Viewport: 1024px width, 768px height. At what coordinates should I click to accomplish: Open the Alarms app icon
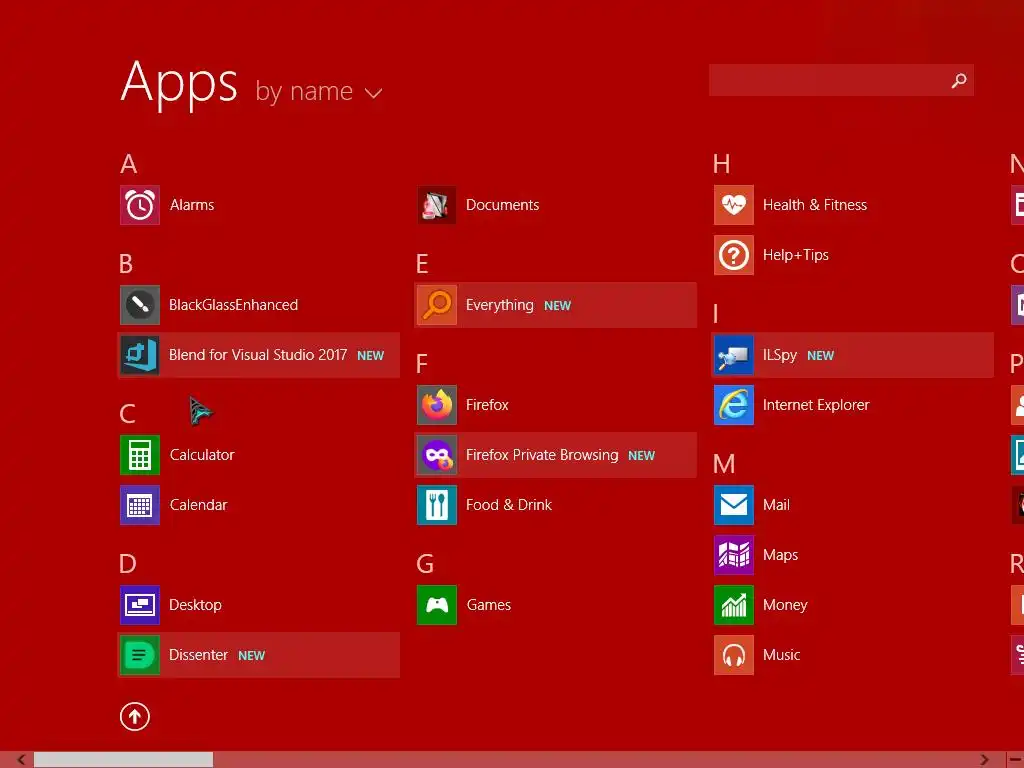click(x=140, y=205)
